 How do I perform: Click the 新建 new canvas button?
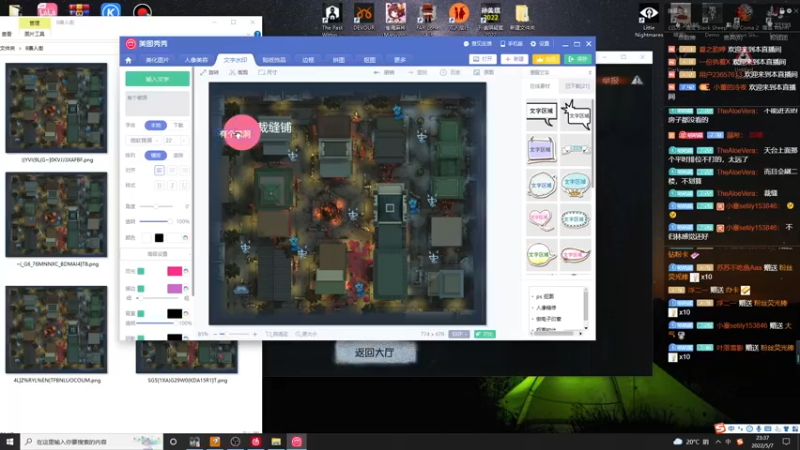pos(514,59)
